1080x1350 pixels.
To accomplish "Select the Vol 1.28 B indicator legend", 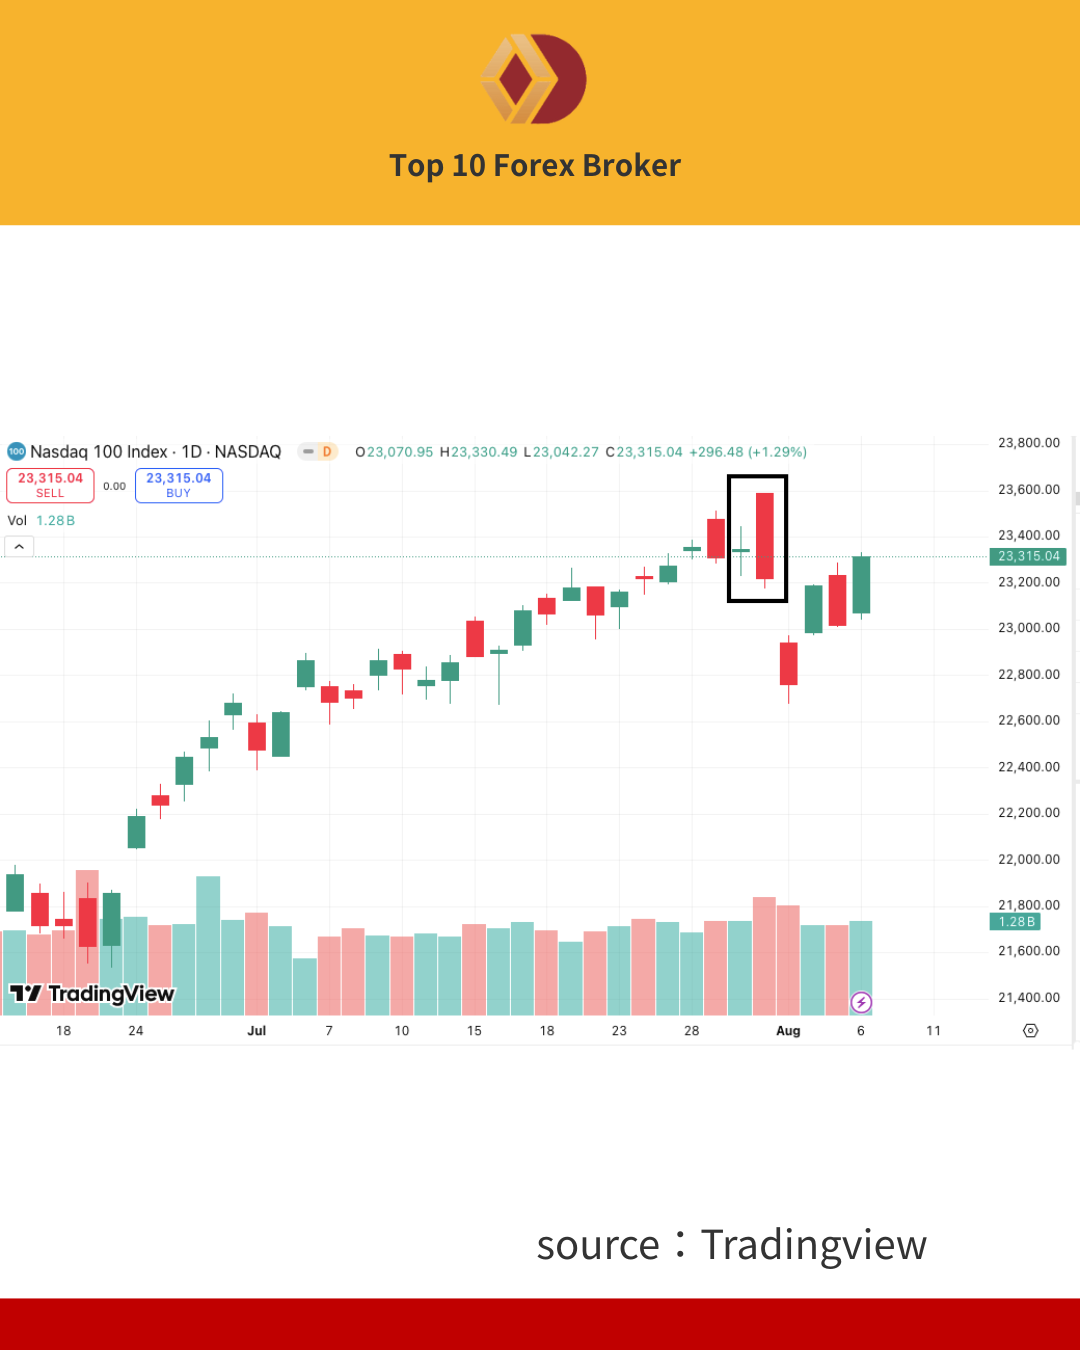I will coord(41,521).
